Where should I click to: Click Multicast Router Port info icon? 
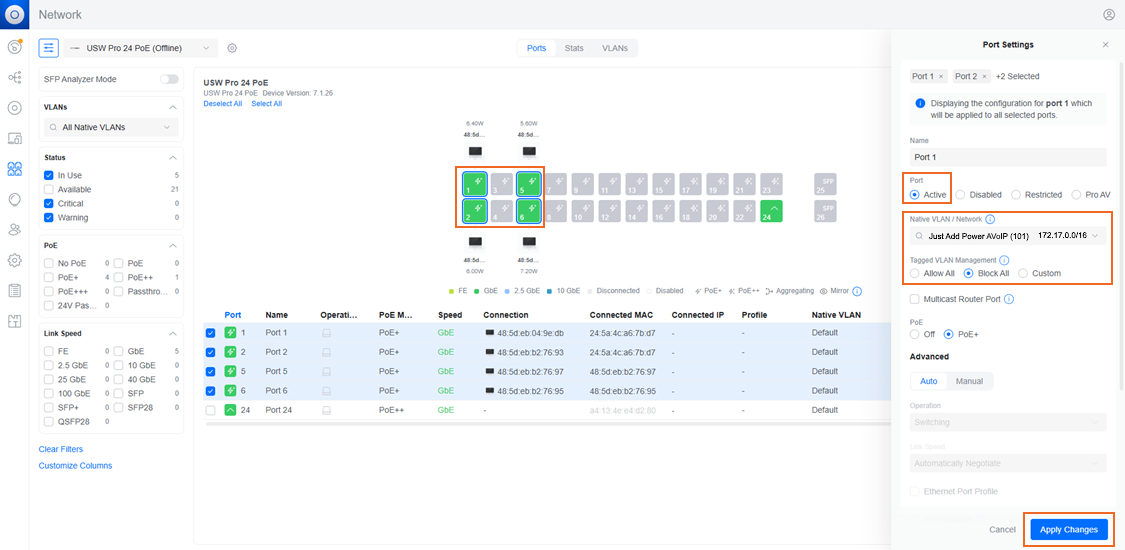(x=1009, y=299)
